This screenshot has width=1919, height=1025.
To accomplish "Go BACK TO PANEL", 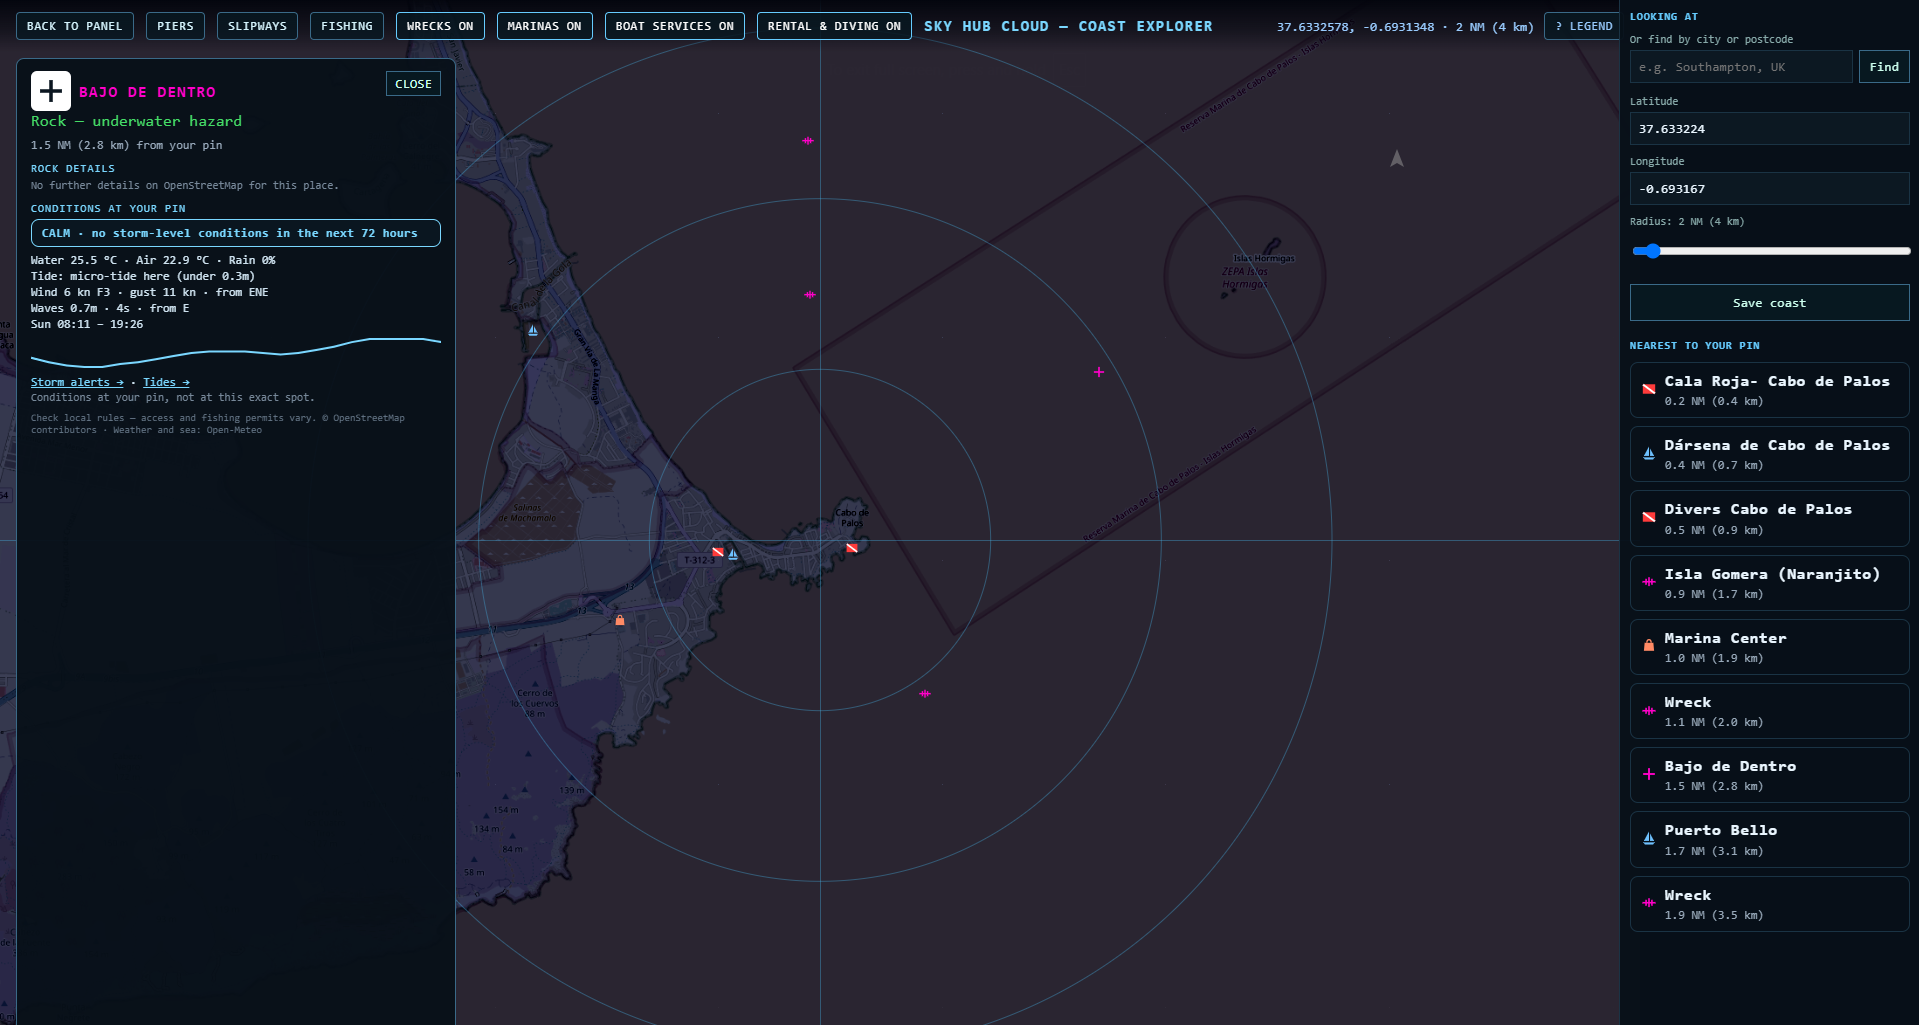I will point(75,26).
